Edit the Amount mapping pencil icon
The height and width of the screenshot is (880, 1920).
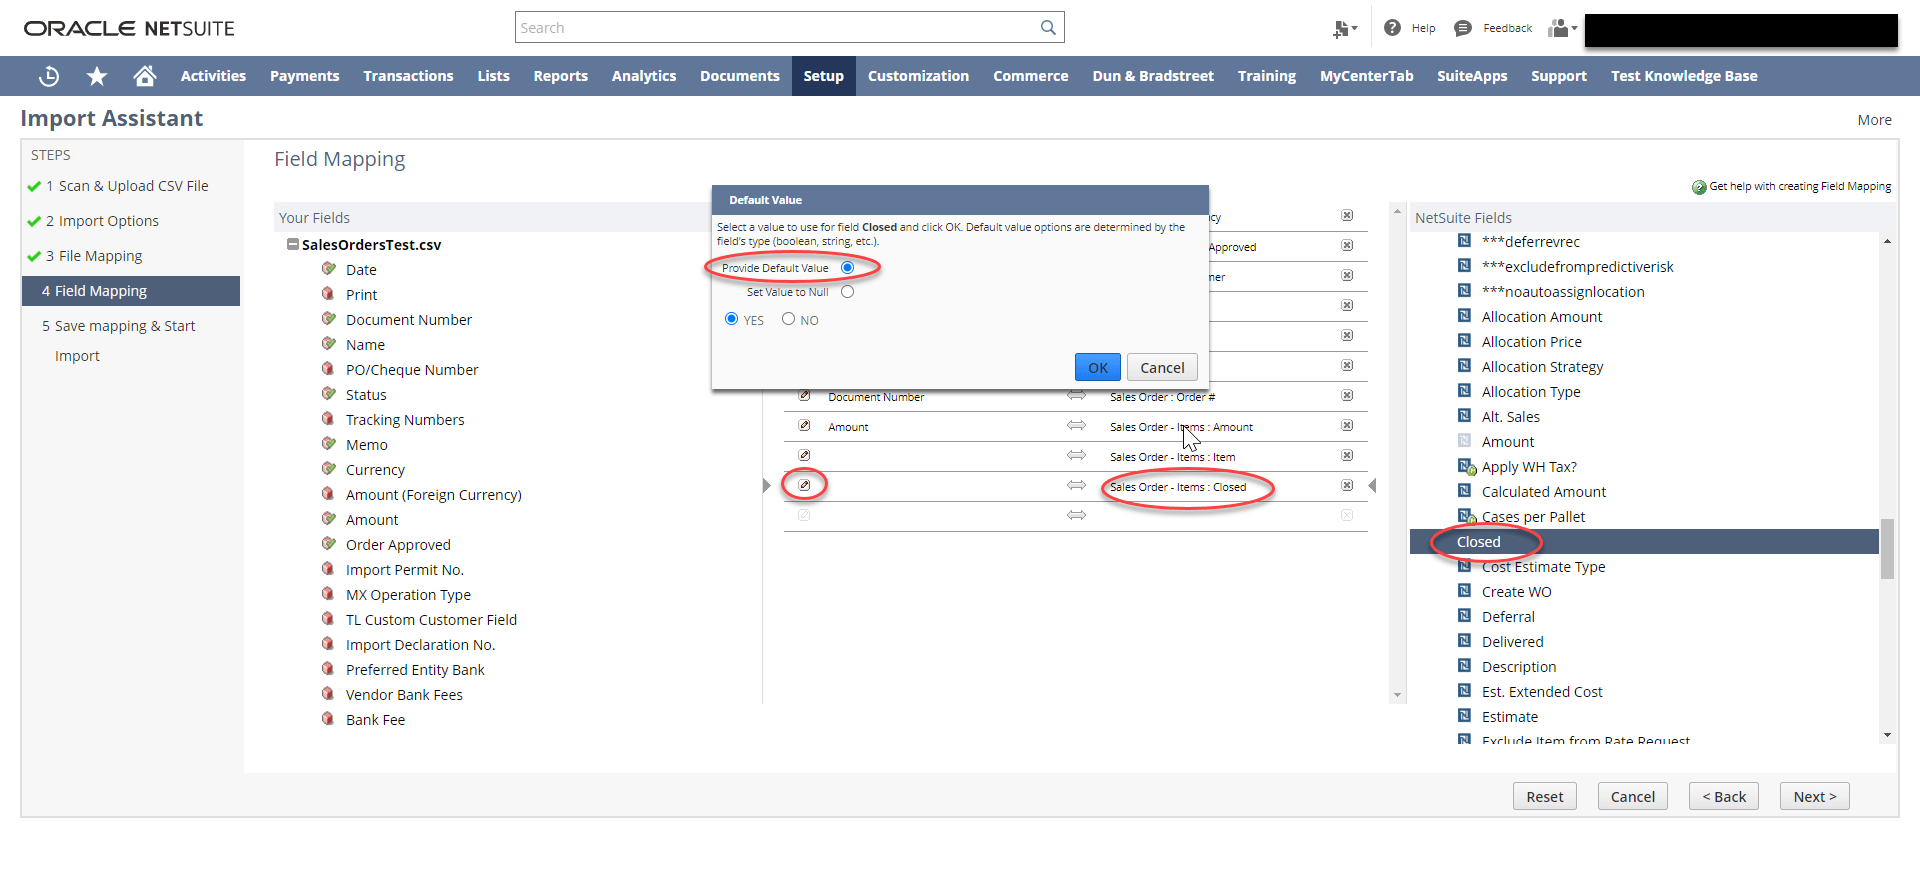pos(804,426)
